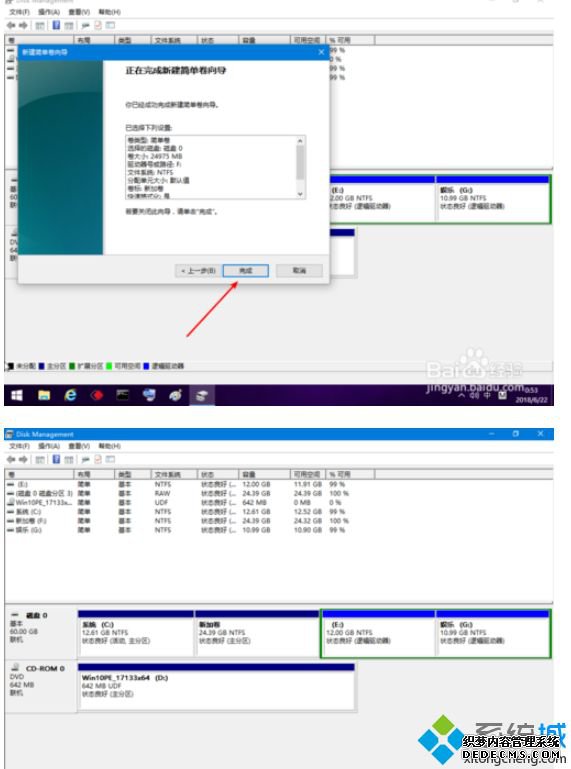Click the pane-layout icon right of Help in wizard-free toolbar

click(69, 460)
